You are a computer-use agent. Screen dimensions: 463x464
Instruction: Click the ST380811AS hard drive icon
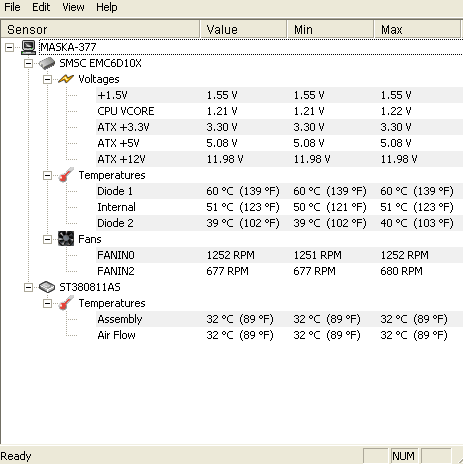[47, 287]
